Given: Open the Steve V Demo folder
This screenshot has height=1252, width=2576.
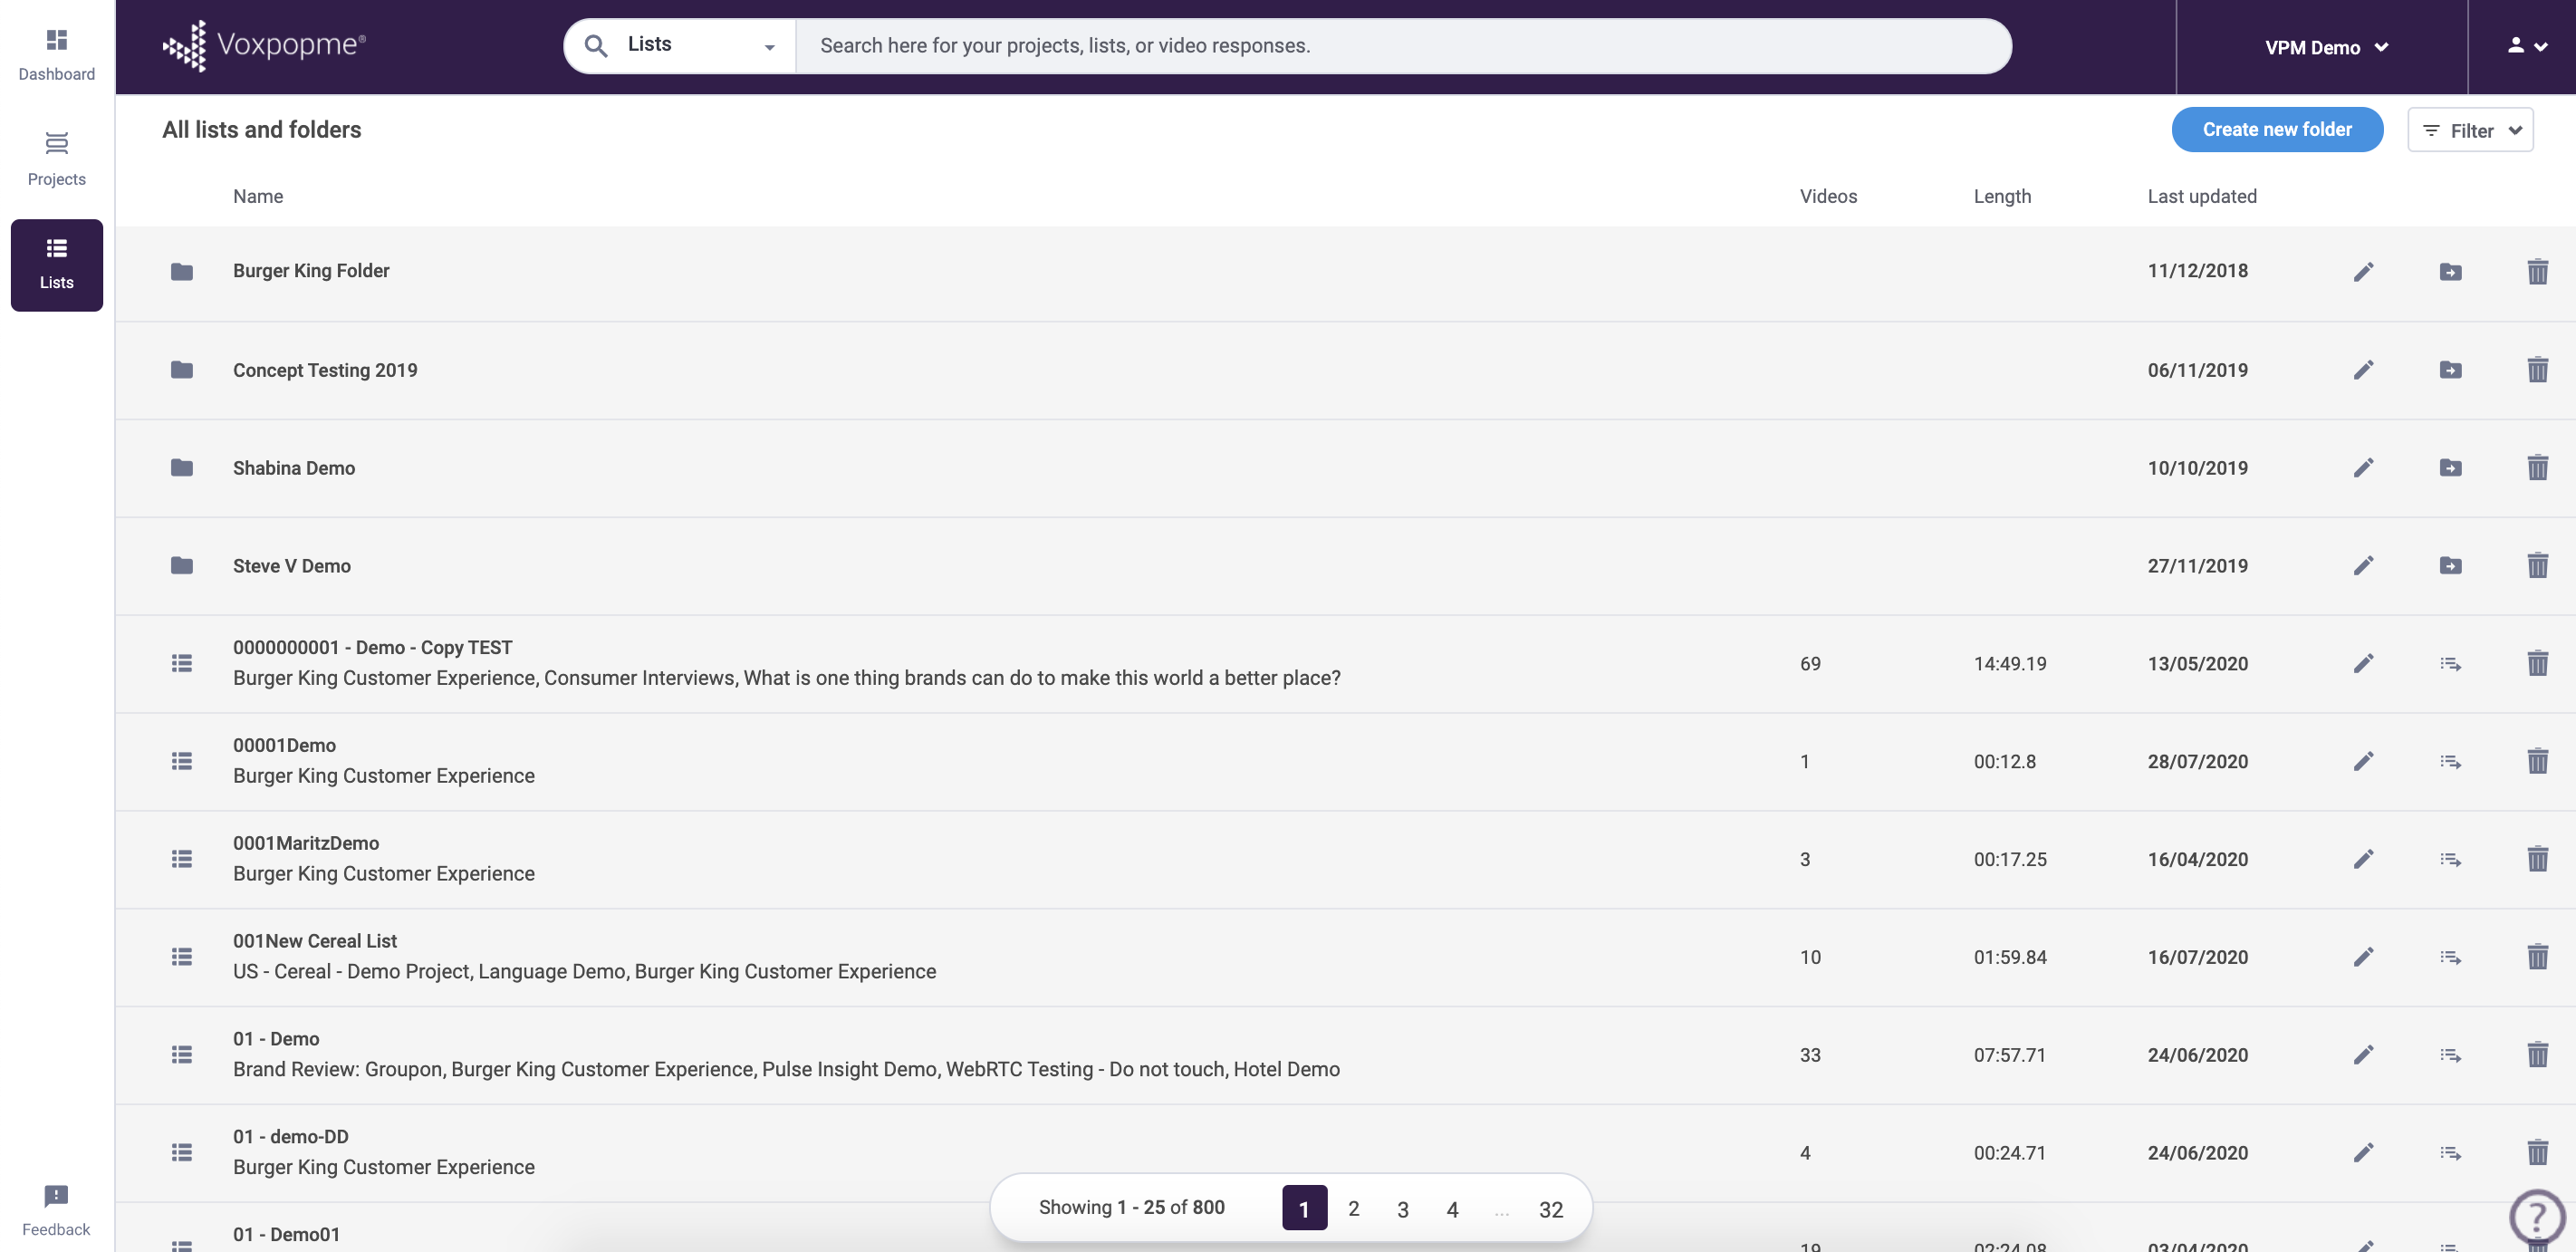Looking at the screenshot, I should (x=292, y=565).
